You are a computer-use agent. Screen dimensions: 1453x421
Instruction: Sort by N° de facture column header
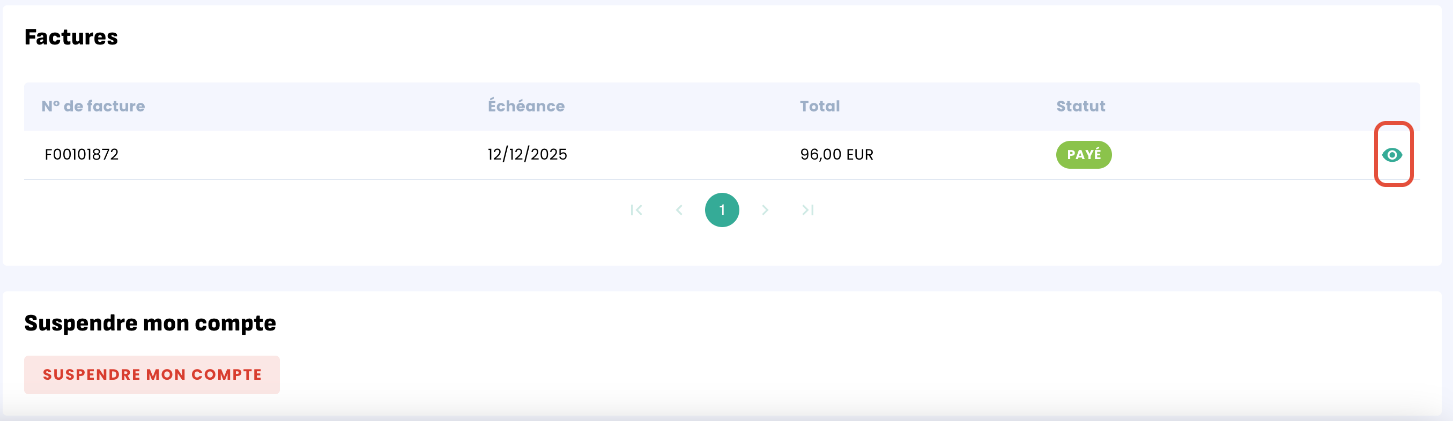[94, 106]
